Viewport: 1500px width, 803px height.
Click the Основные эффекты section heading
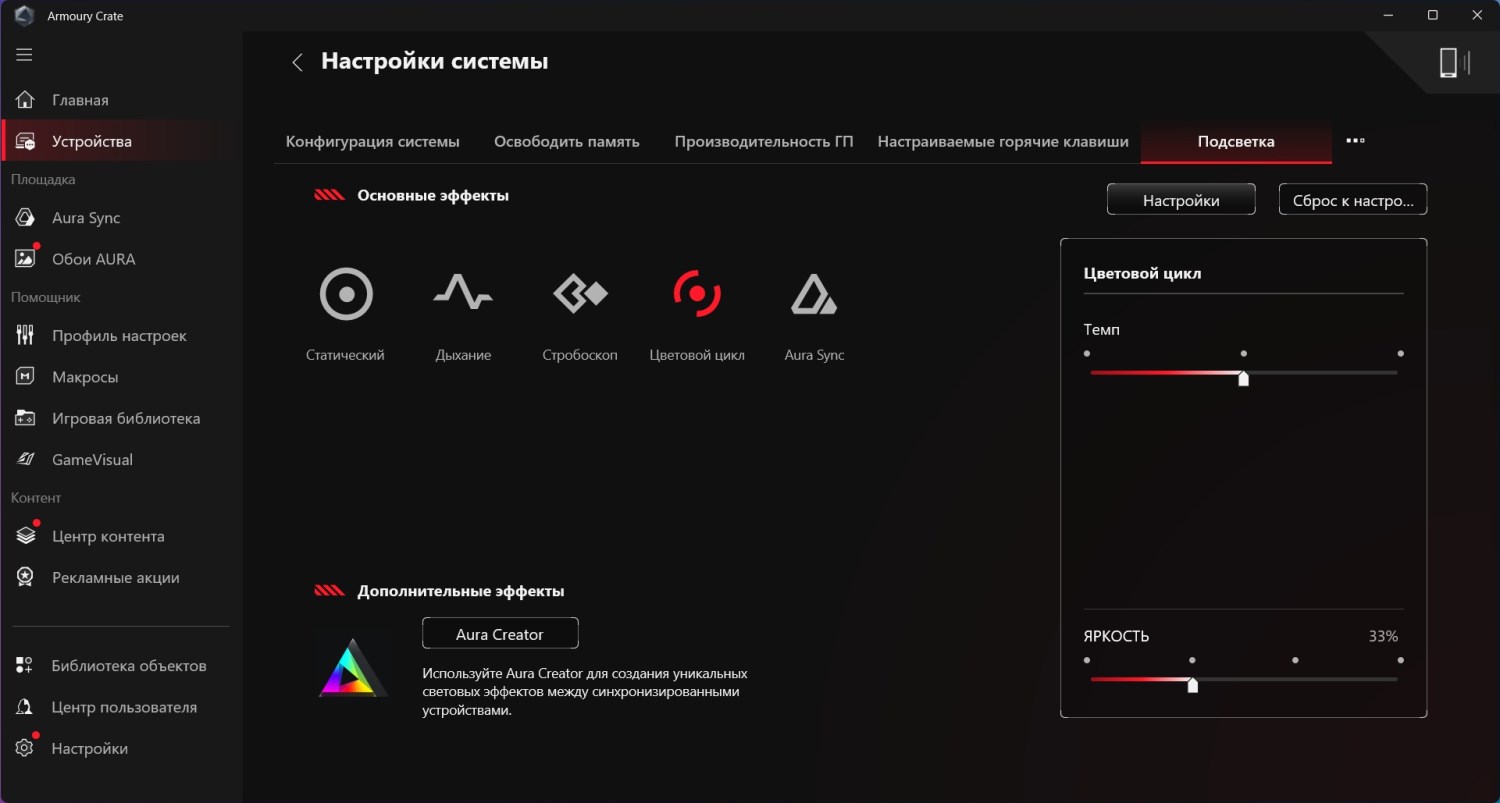click(x=433, y=196)
